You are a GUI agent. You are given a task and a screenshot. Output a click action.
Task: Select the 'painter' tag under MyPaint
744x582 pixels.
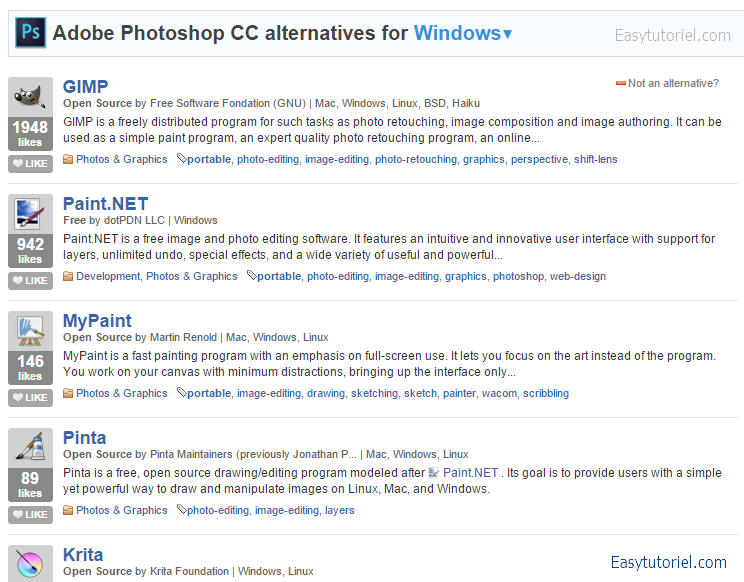pos(459,393)
